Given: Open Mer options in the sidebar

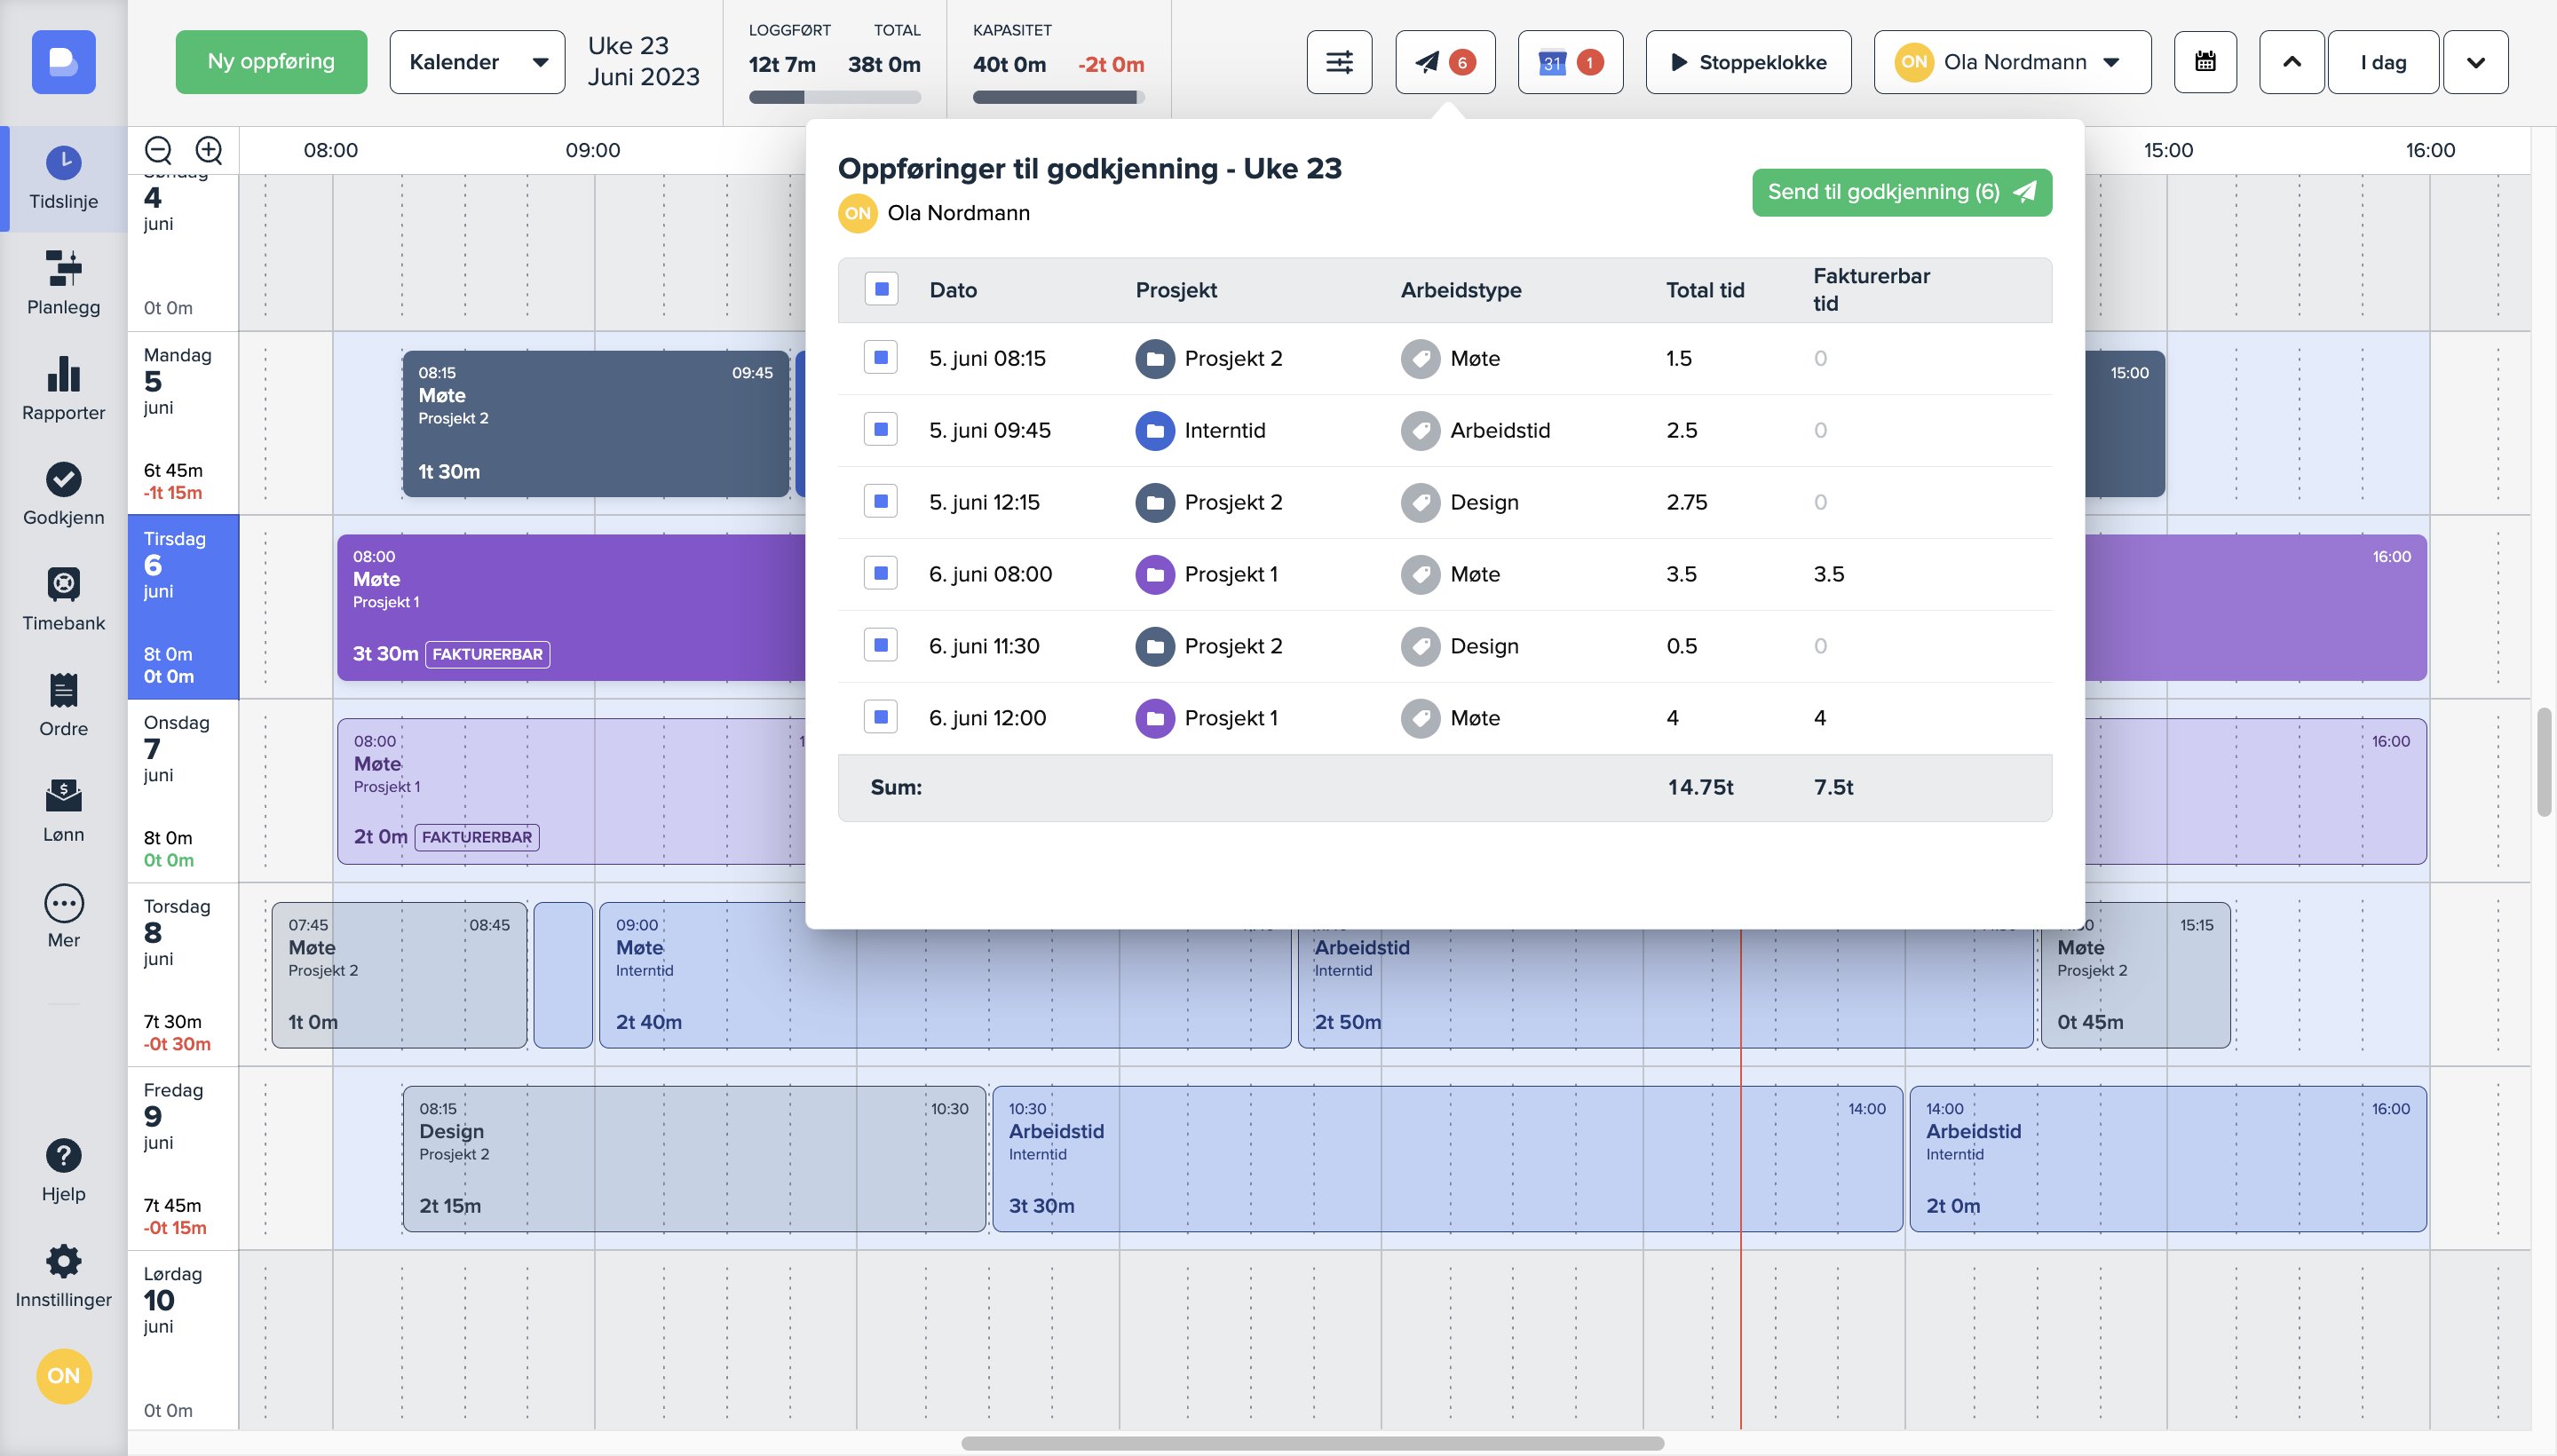Looking at the screenshot, I should point(63,917).
